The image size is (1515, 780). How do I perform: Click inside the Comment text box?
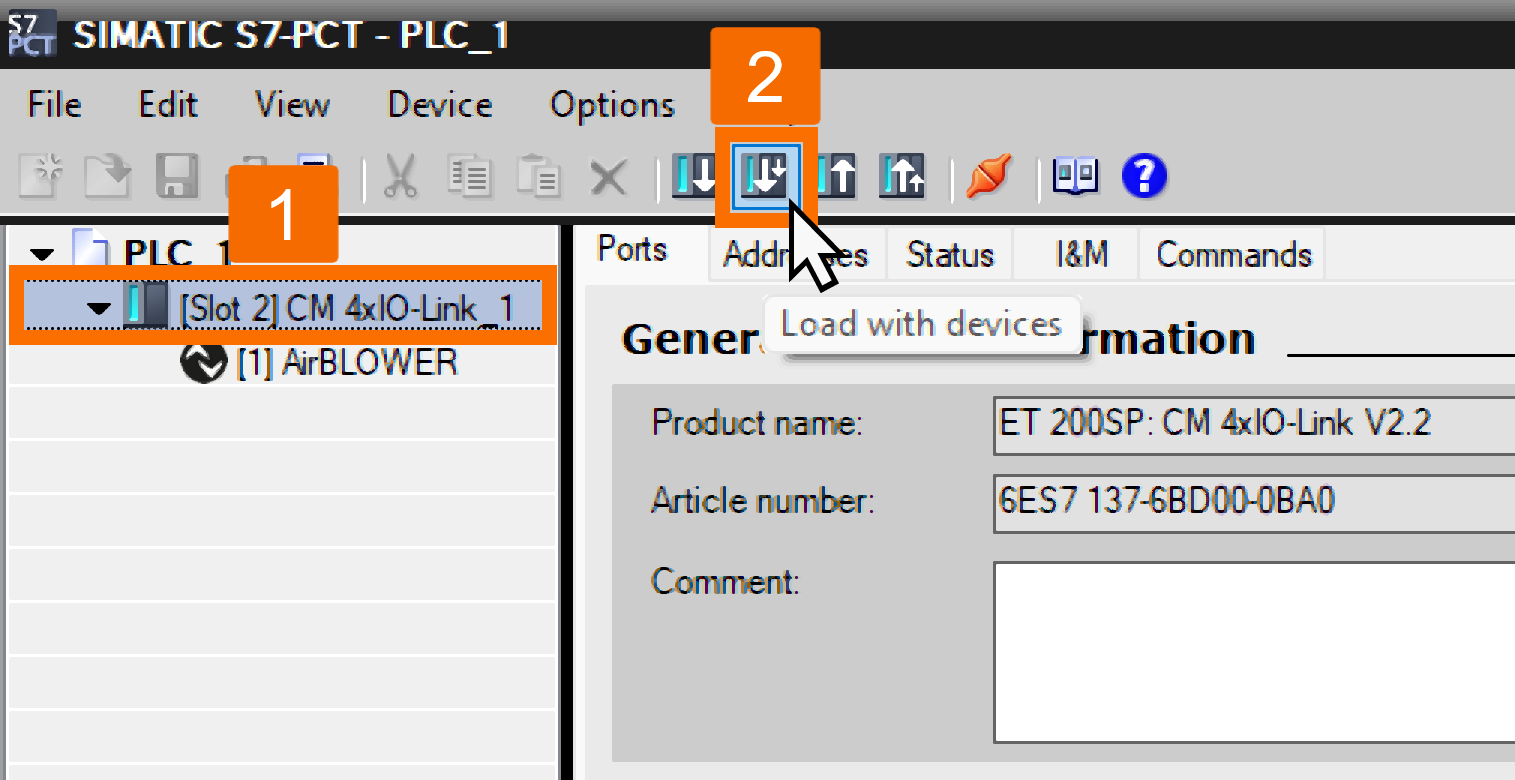[1254, 652]
